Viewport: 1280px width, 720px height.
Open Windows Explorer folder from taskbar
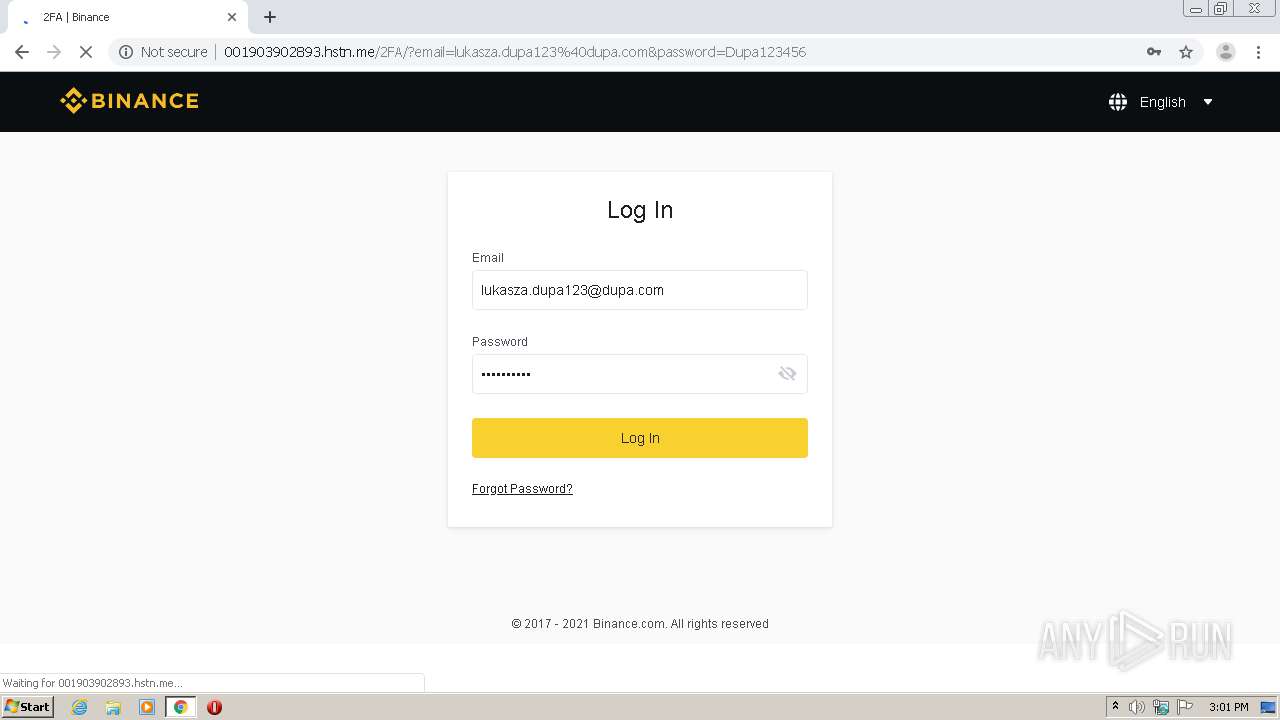113,707
